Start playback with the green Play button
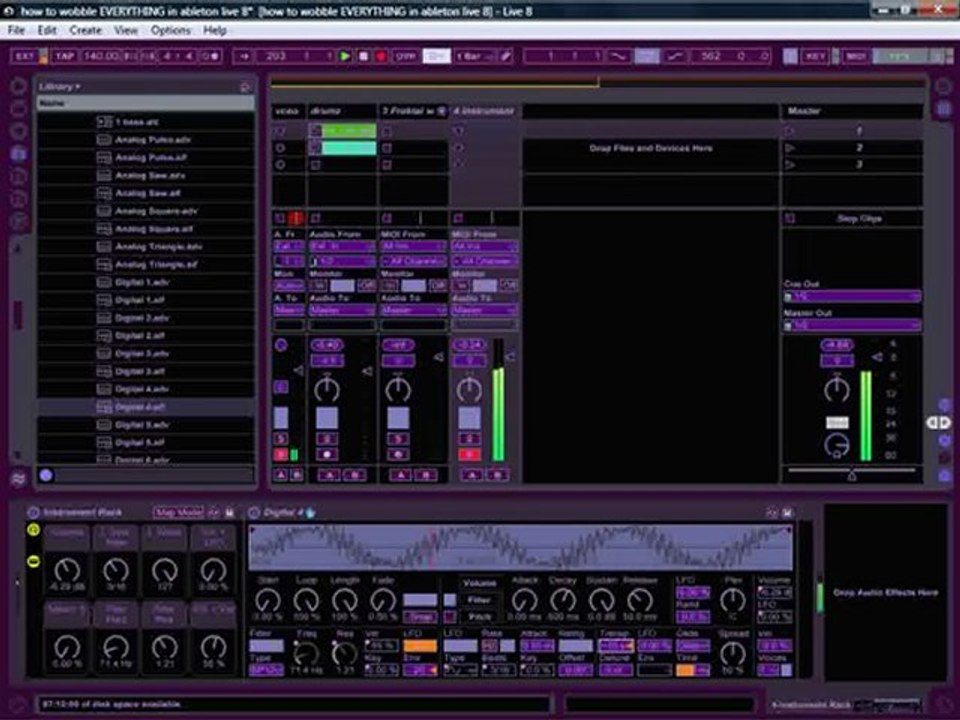960x720 pixels. (345, 56)
